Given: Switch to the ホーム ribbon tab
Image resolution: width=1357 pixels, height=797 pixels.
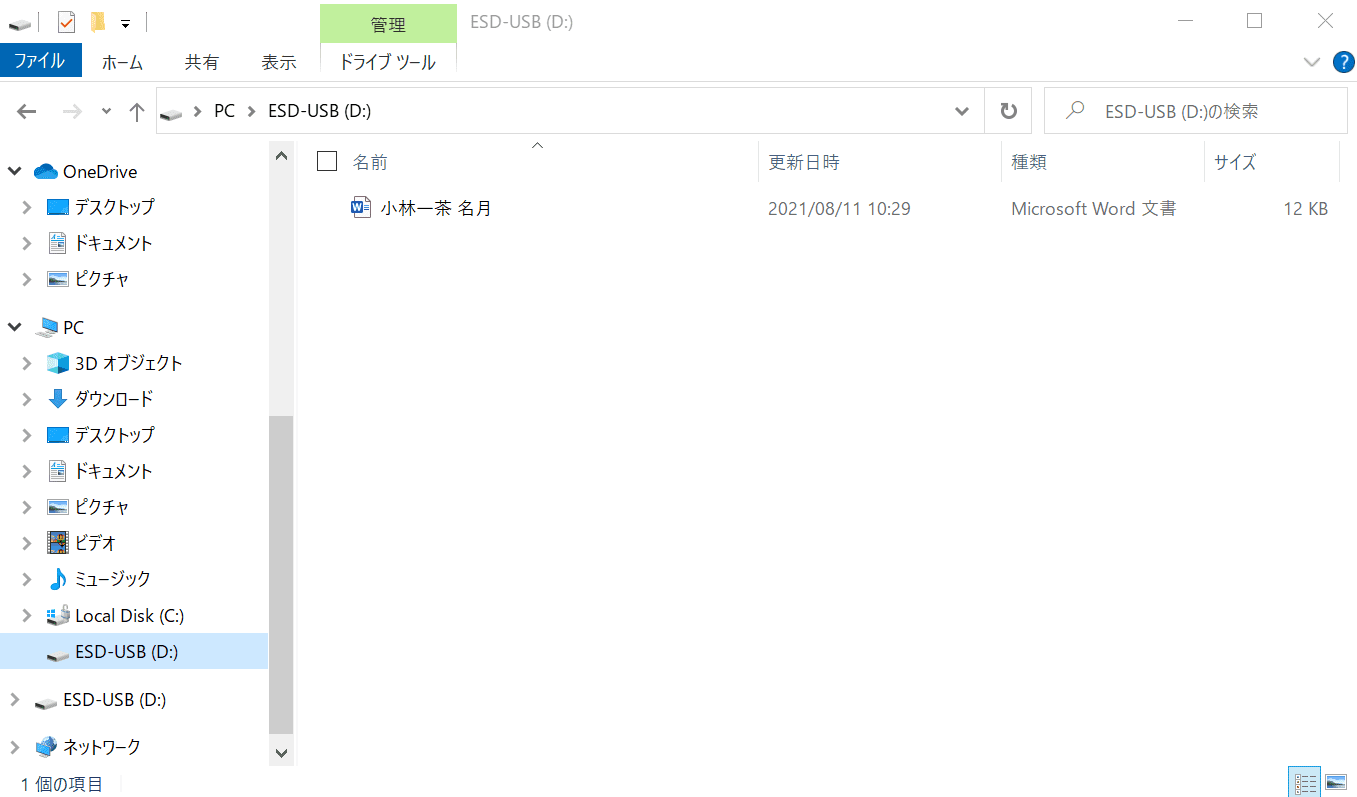Looking at the screenshot, I should (122, 62).
